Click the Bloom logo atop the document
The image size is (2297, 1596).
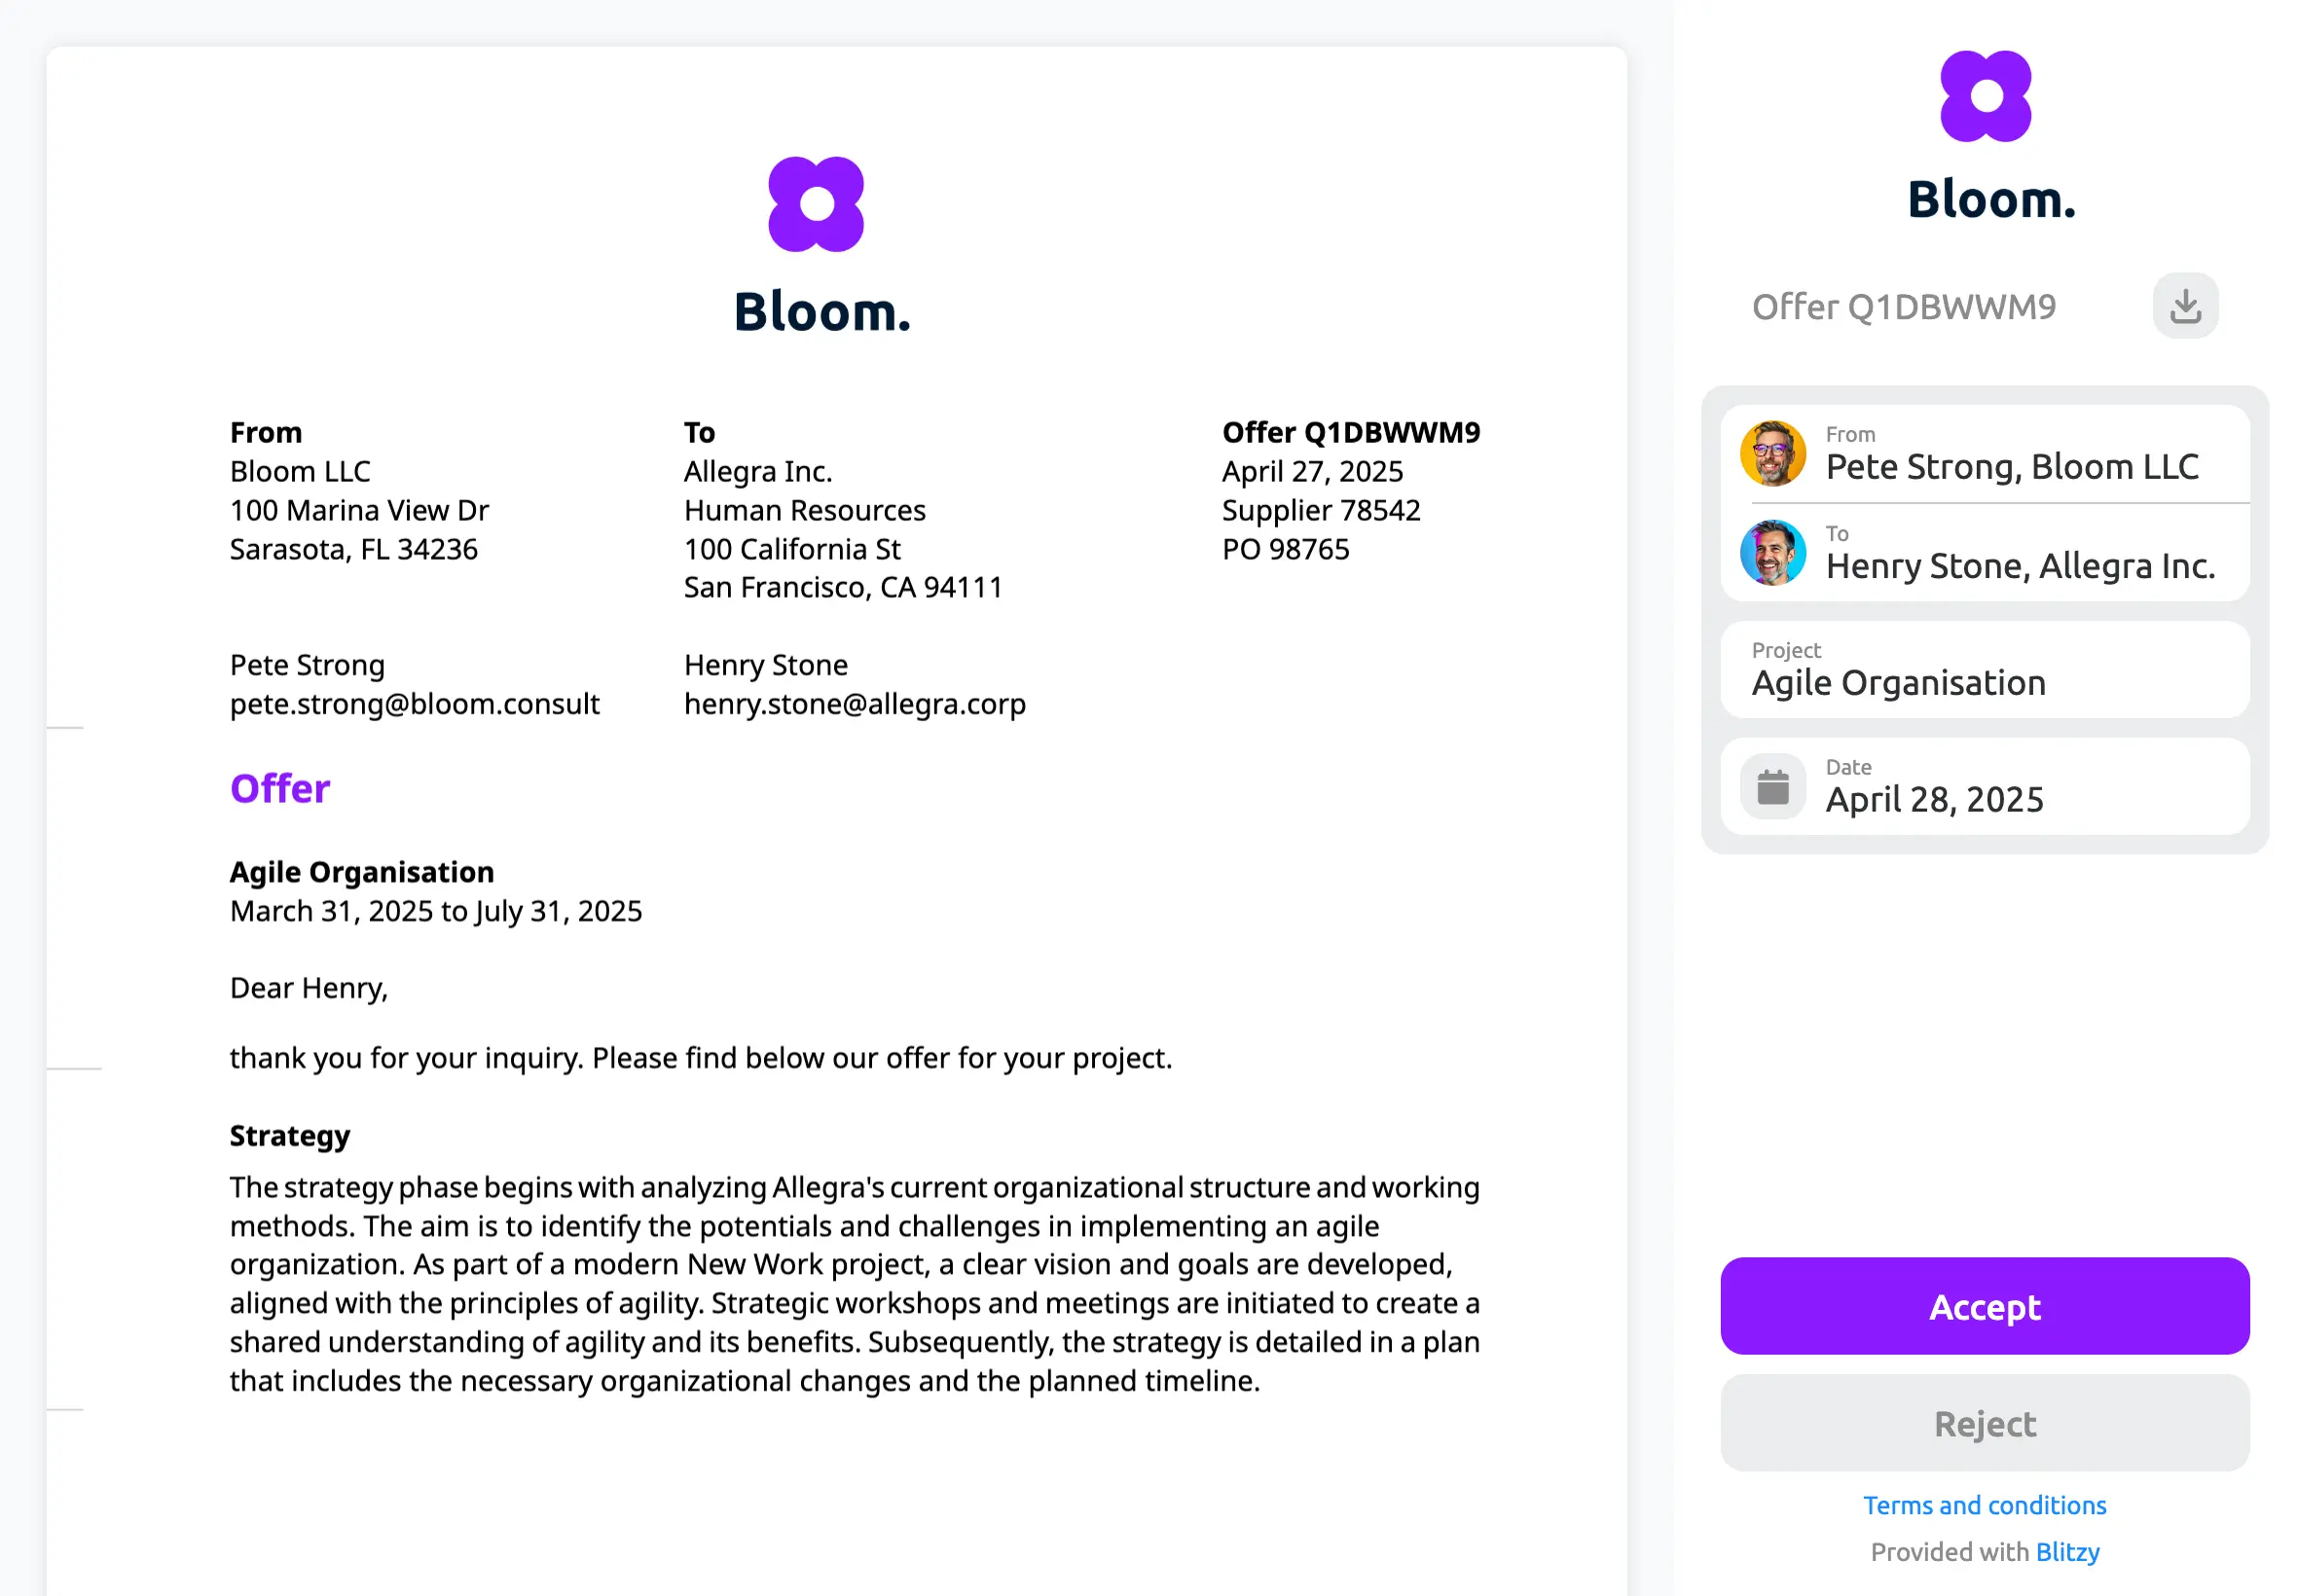(x=816, y=204)
